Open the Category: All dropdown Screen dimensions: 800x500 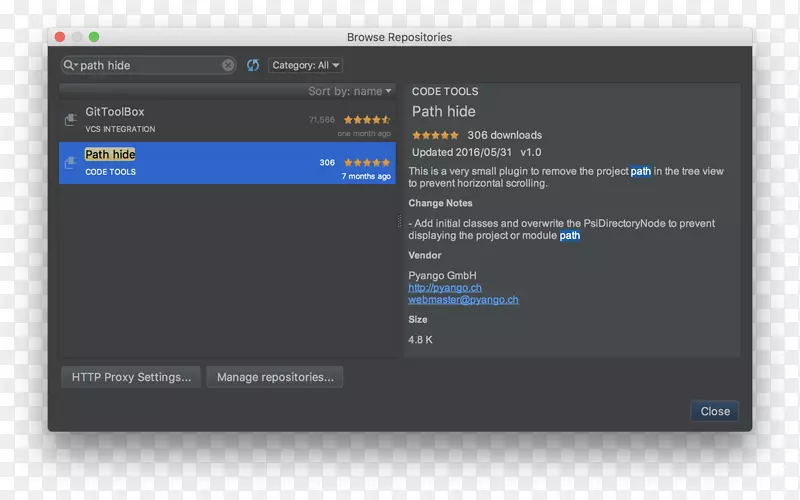coord(306,65)
